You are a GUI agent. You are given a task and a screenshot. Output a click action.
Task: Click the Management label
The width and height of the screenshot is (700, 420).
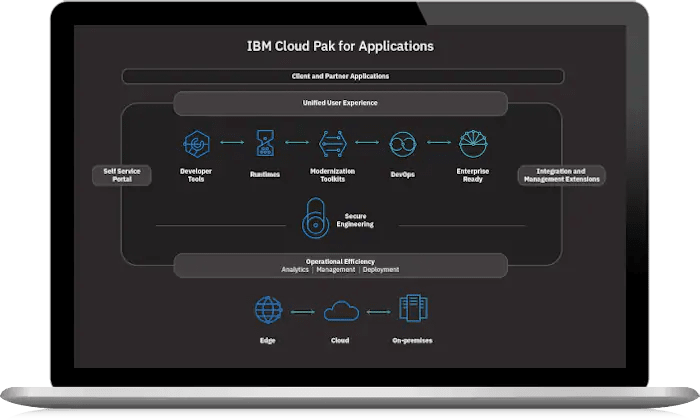[x=336, y=270]
